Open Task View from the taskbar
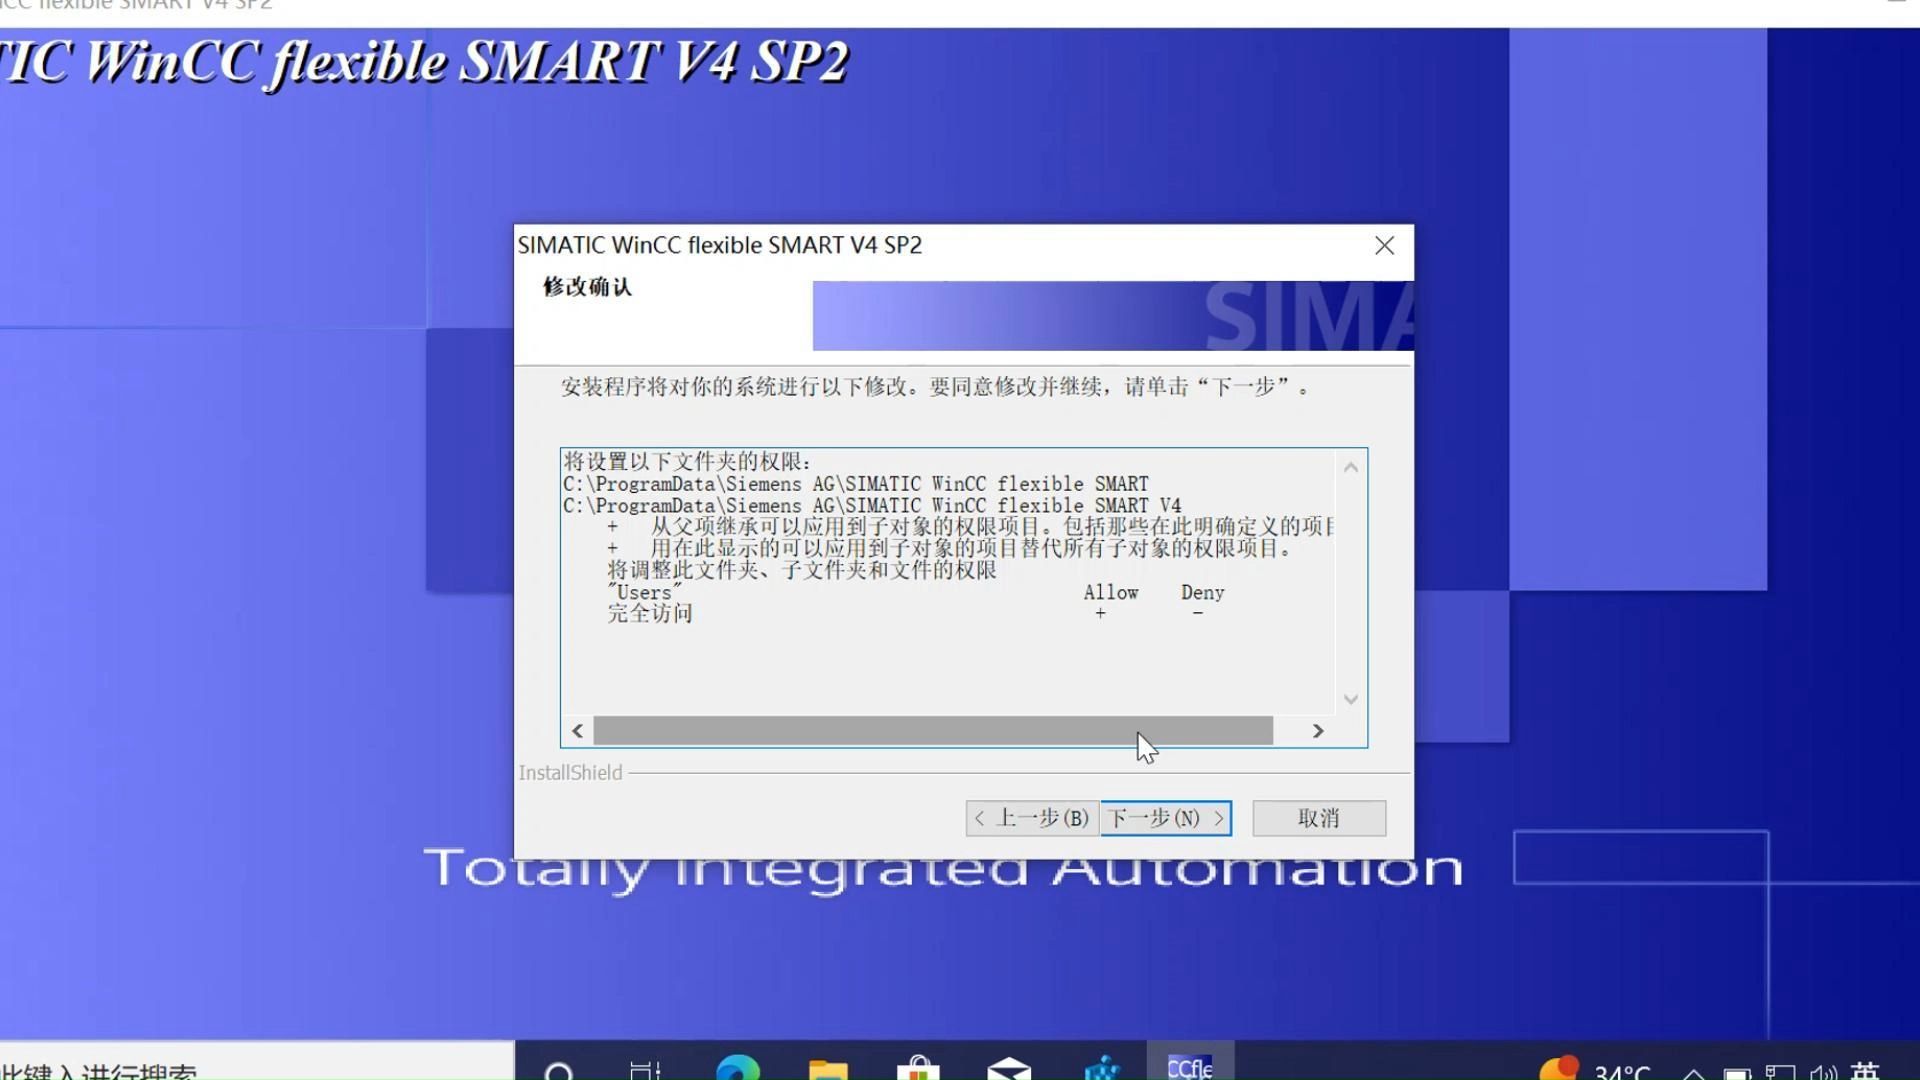Screen dimensions: 1920x1080 click(x=645, y=1068)
